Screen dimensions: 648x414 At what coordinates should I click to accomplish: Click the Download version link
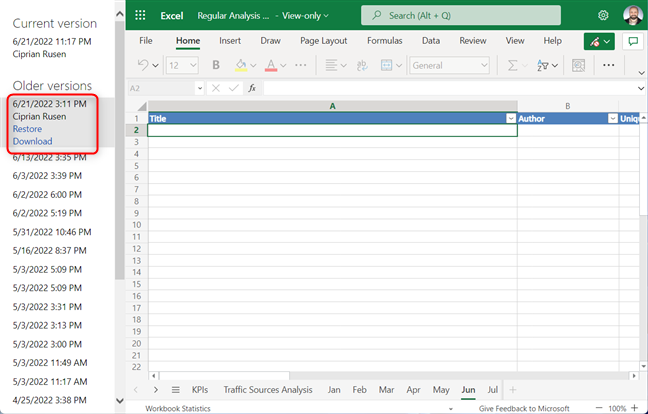[32, 141]
